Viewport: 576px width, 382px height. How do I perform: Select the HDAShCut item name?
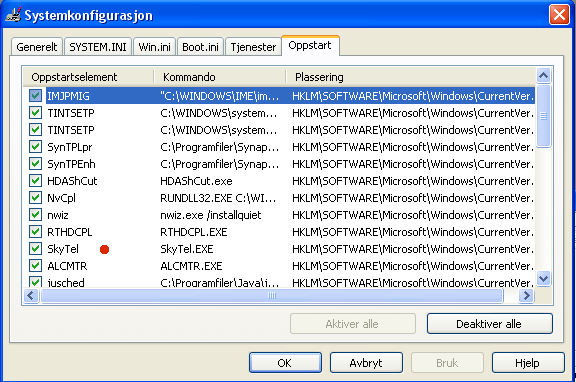[x=72, y=181]
